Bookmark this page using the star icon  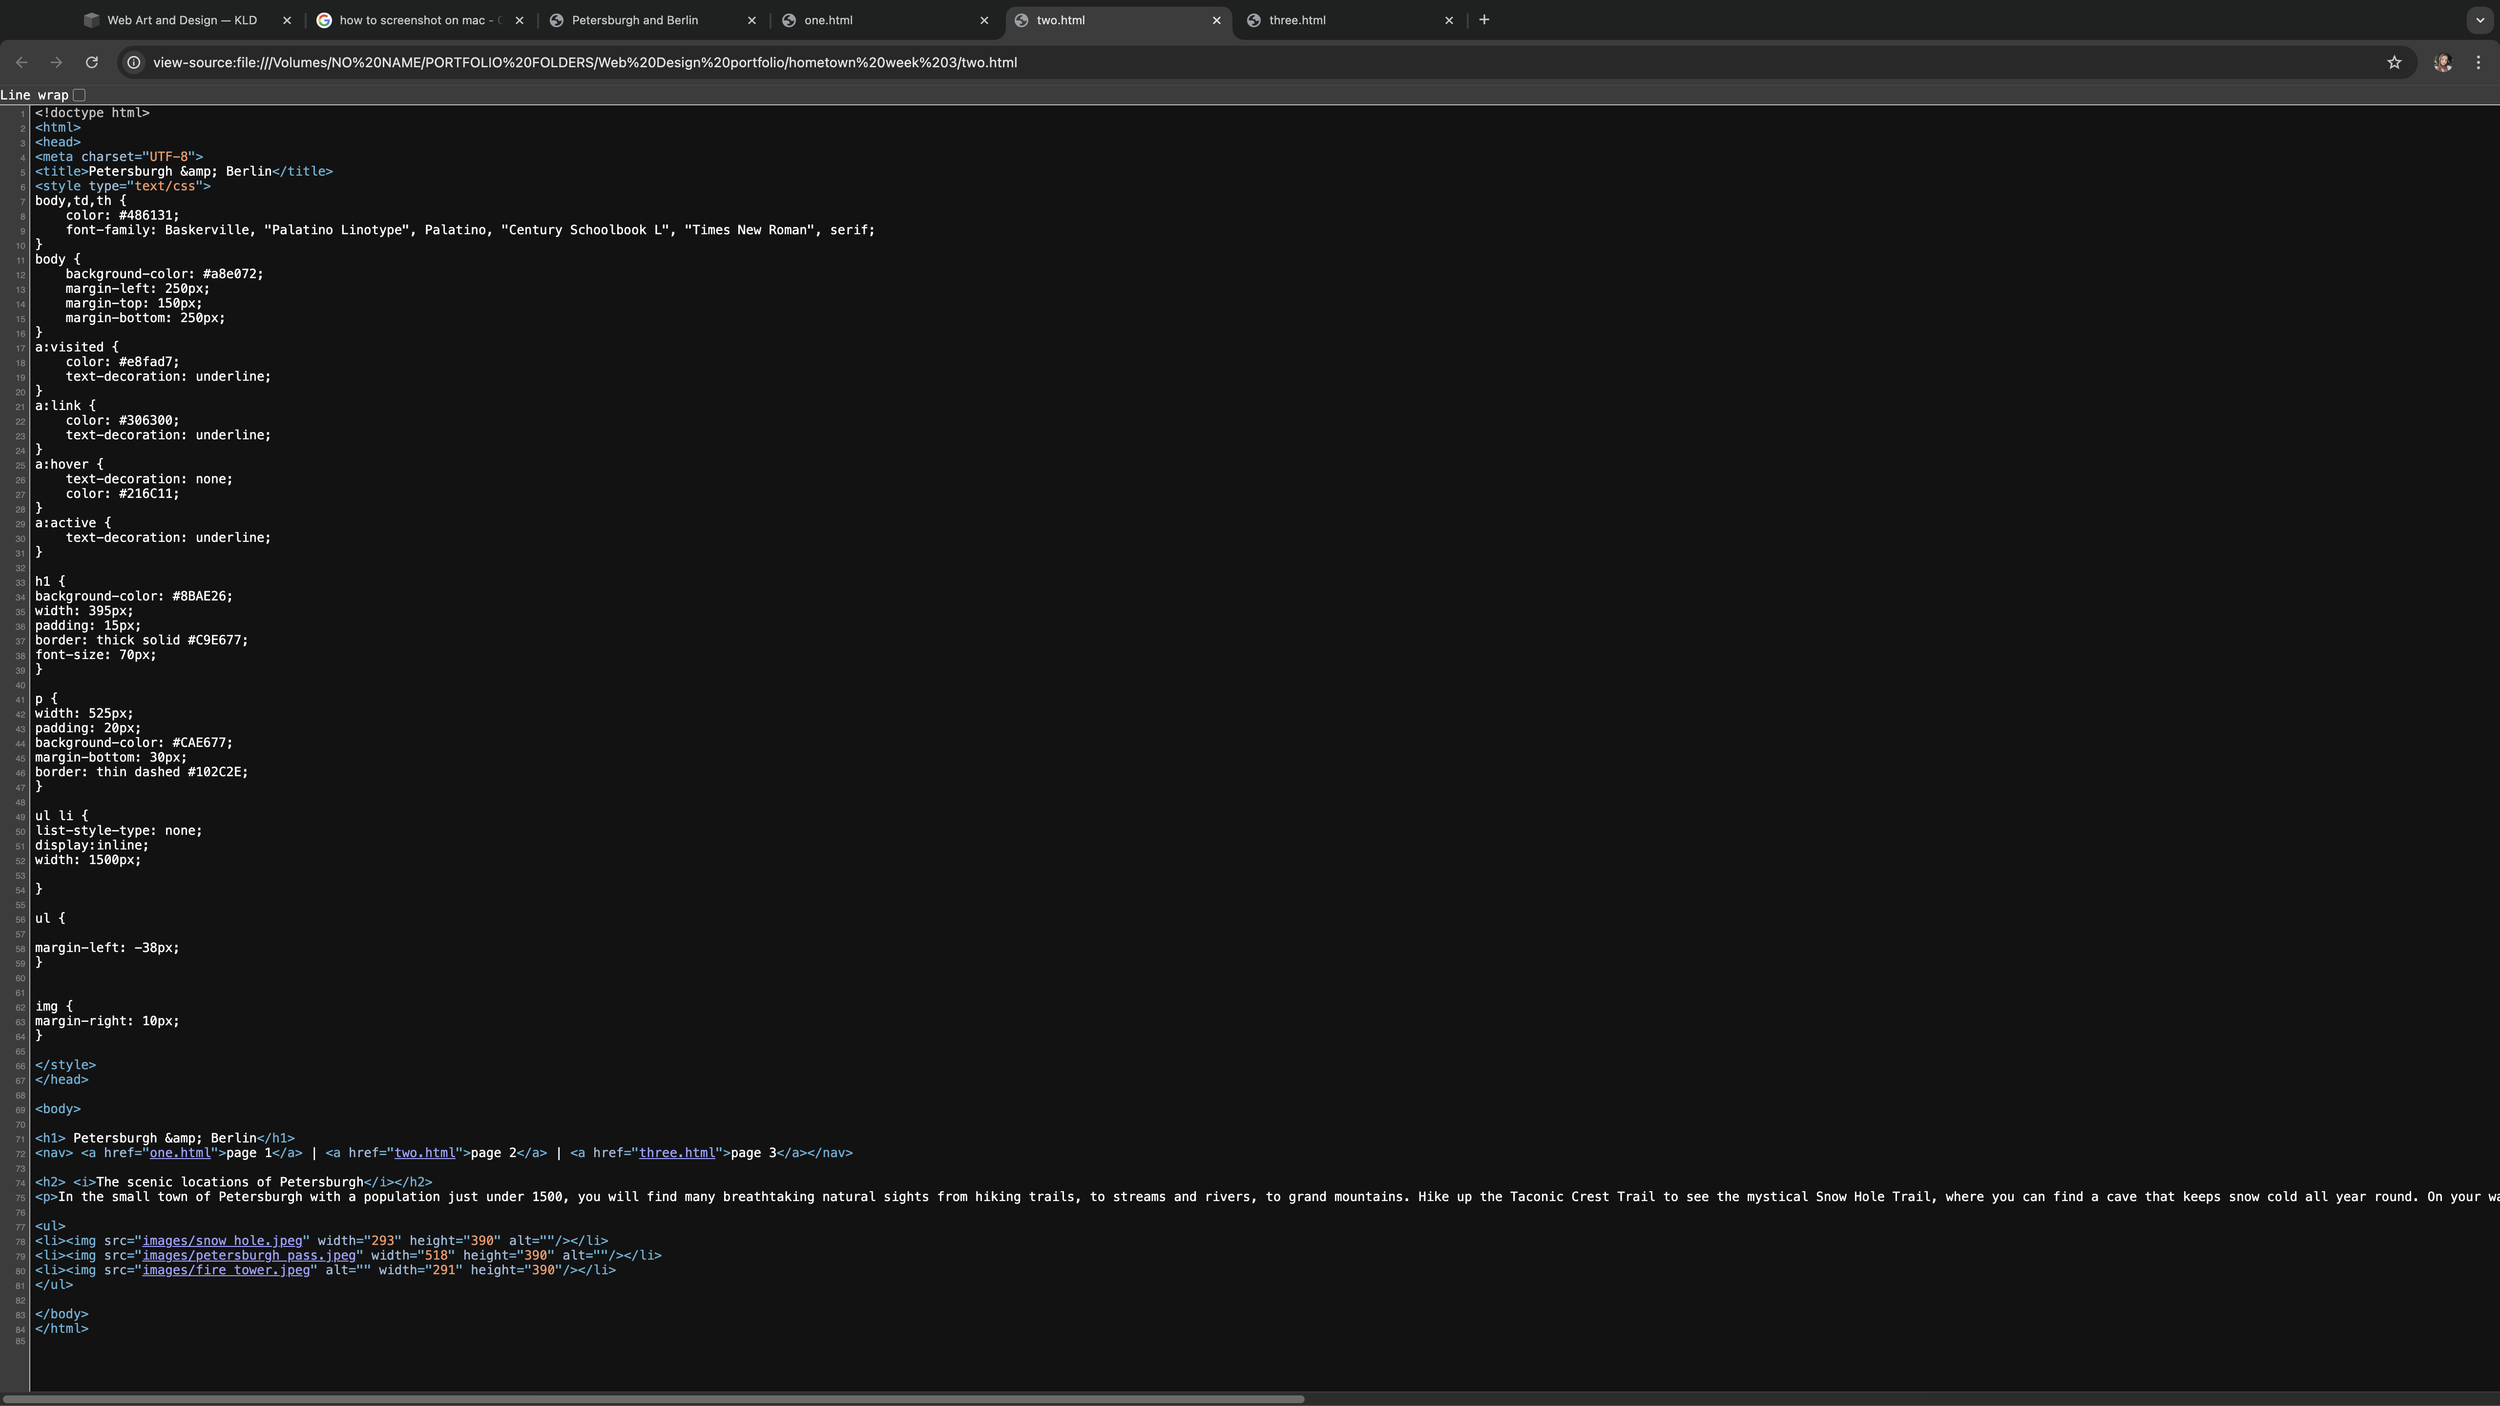2392,62
